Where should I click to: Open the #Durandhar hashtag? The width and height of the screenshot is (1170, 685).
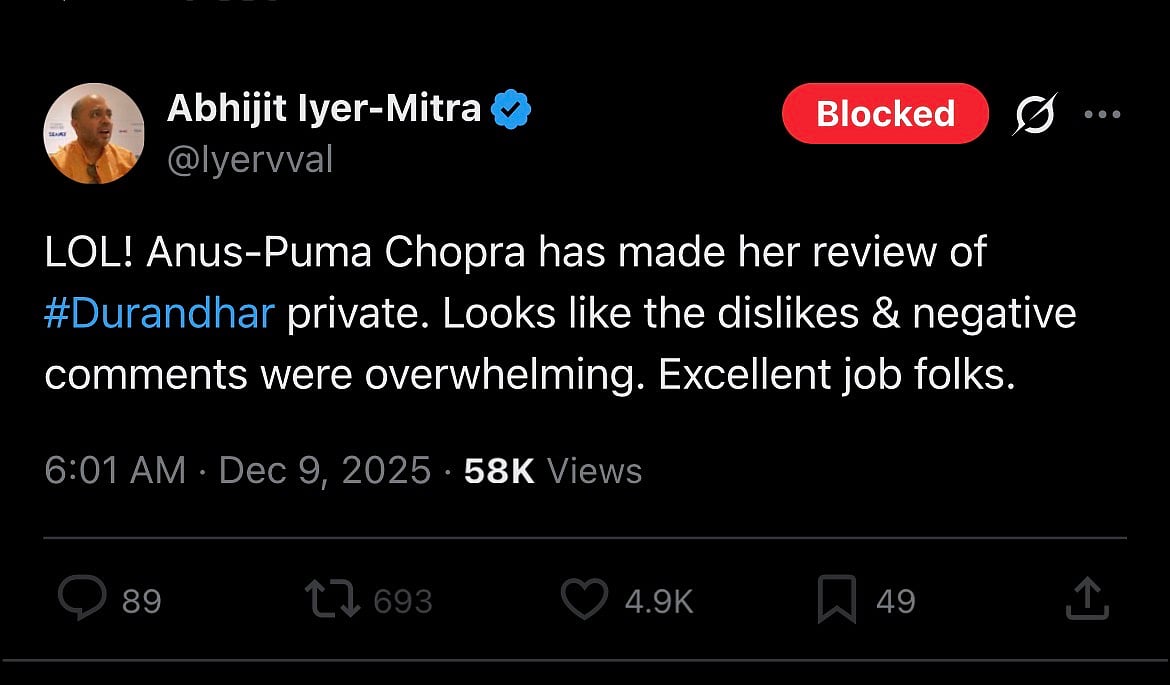coord(160,314)
